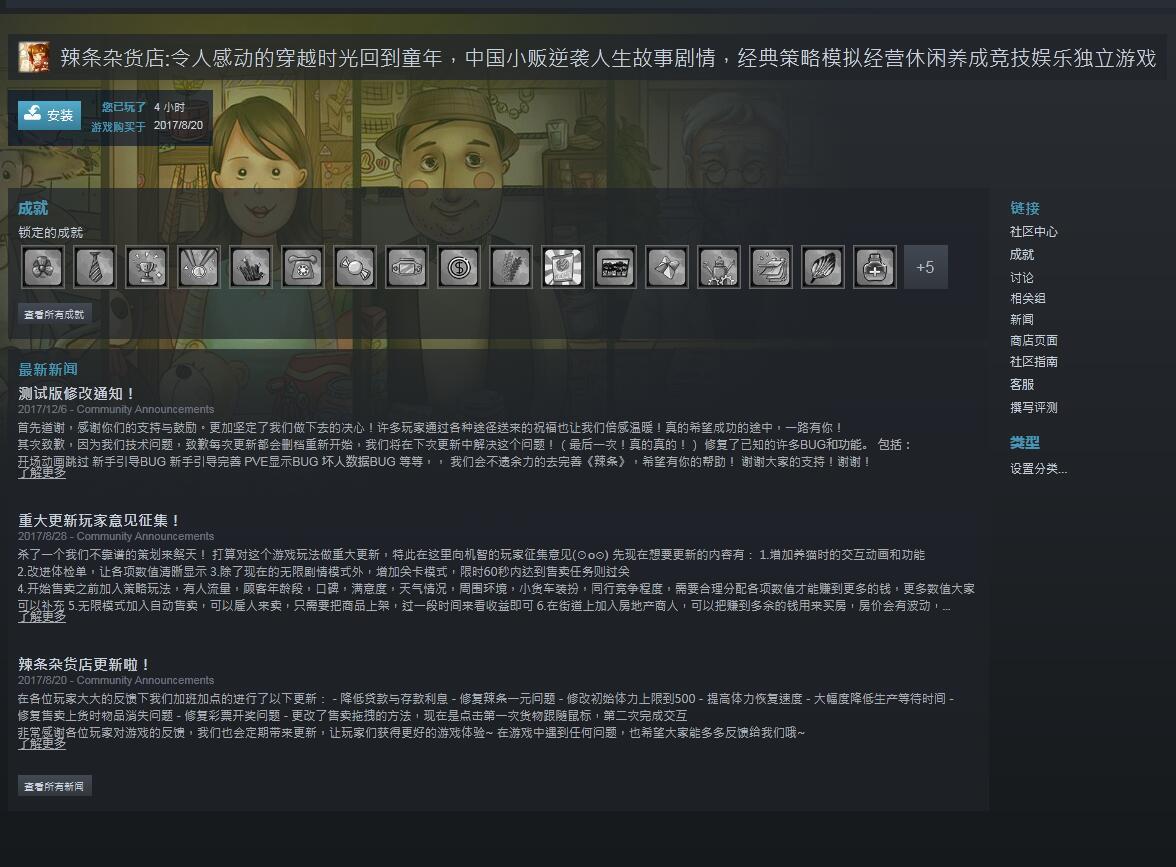Expand 了解更多 under 测试版修改通知
The height and width of the screenshot is (867, 1176).
point(42,472)
